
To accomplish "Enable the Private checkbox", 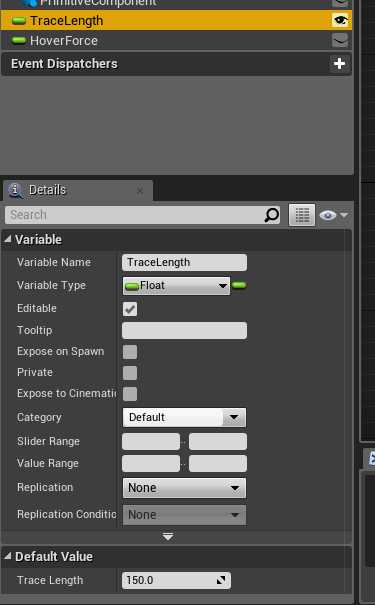I will [x=130, y=373].
